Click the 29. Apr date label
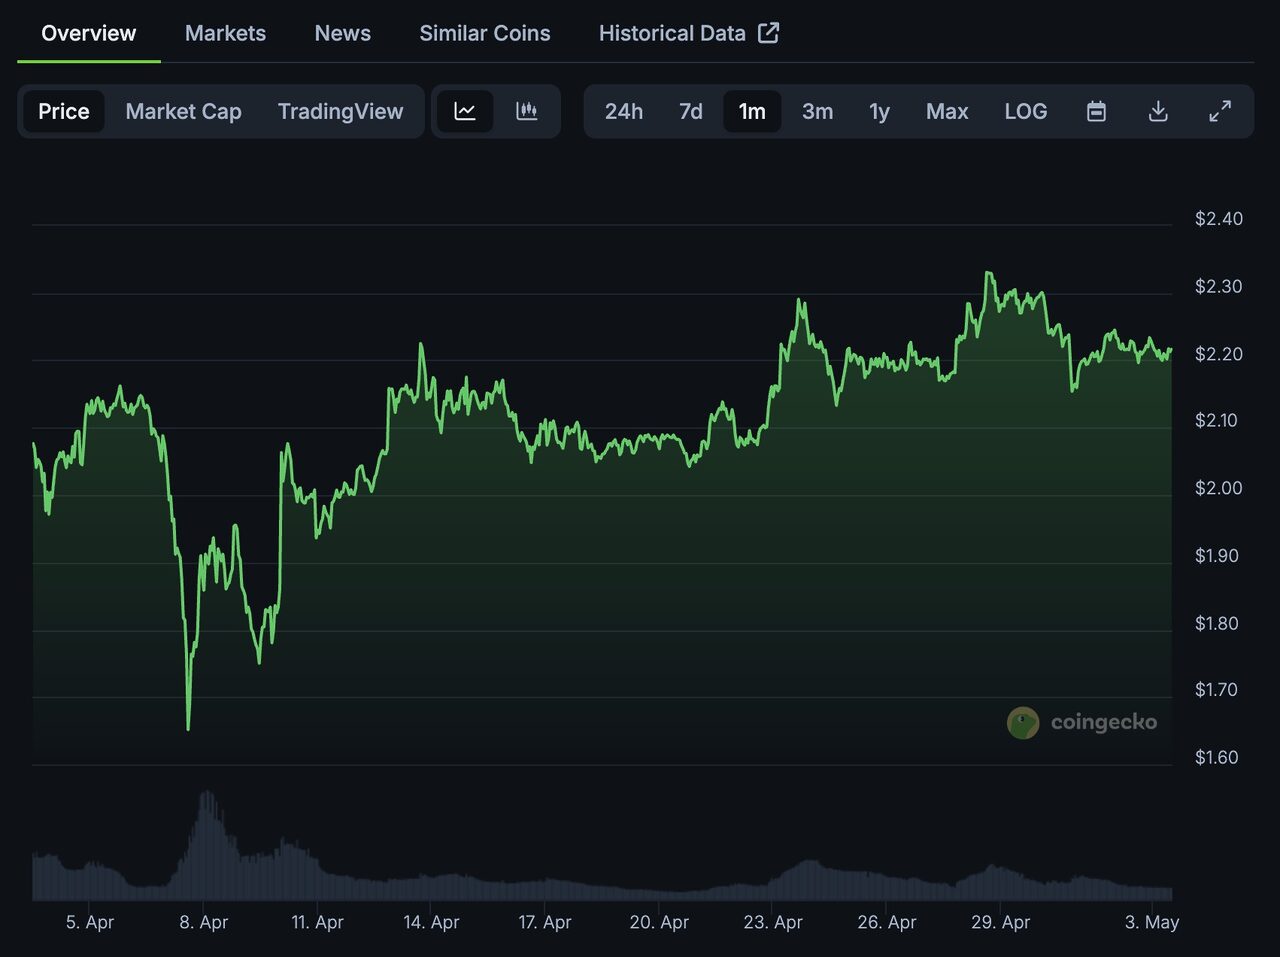The height and width of the screenshot is (957, 1280). [x=1000, y=922]
